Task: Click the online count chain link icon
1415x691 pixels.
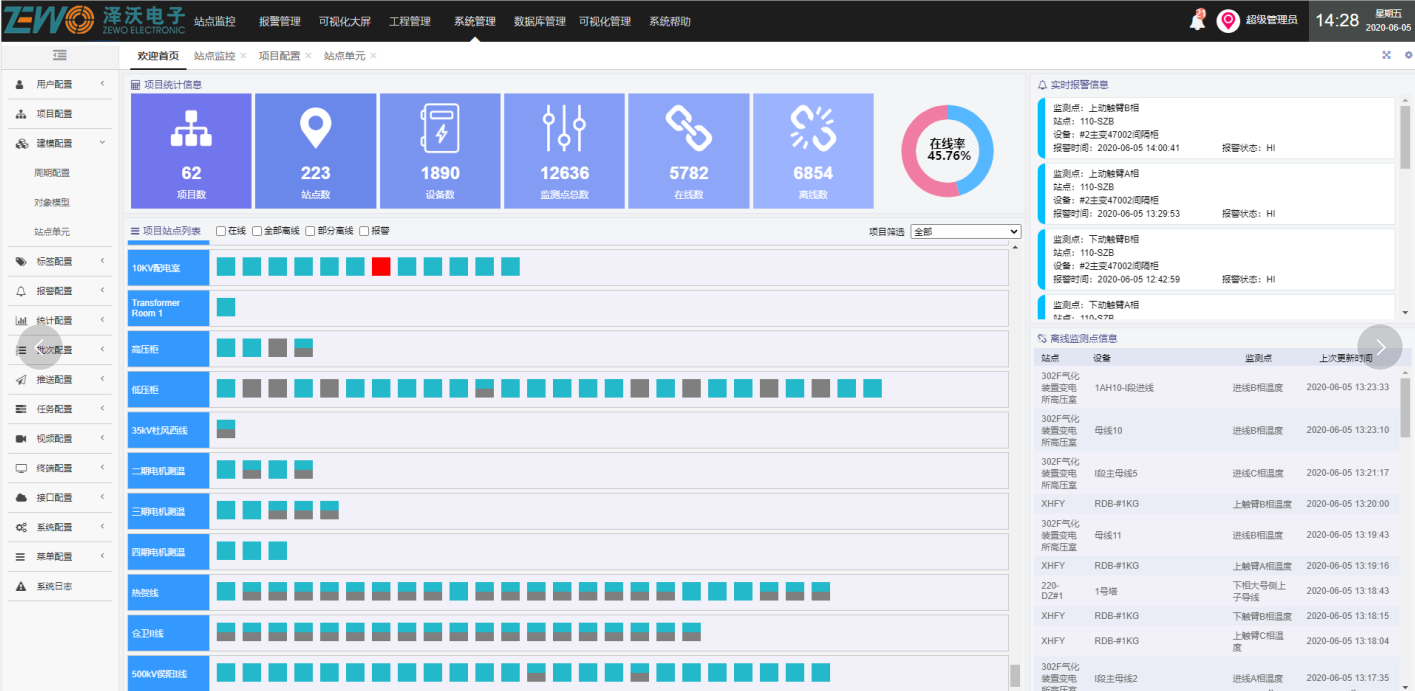Action: pos(688,128)
